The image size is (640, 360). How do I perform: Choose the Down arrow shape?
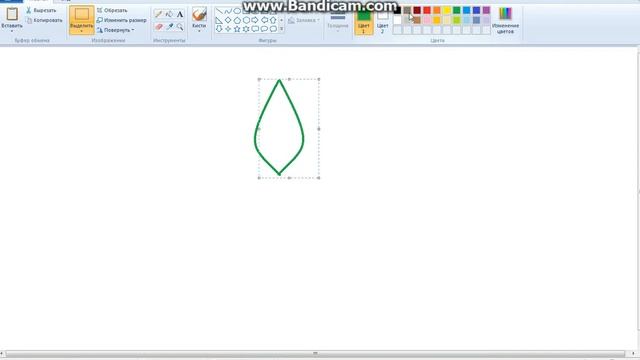[219, 29]
